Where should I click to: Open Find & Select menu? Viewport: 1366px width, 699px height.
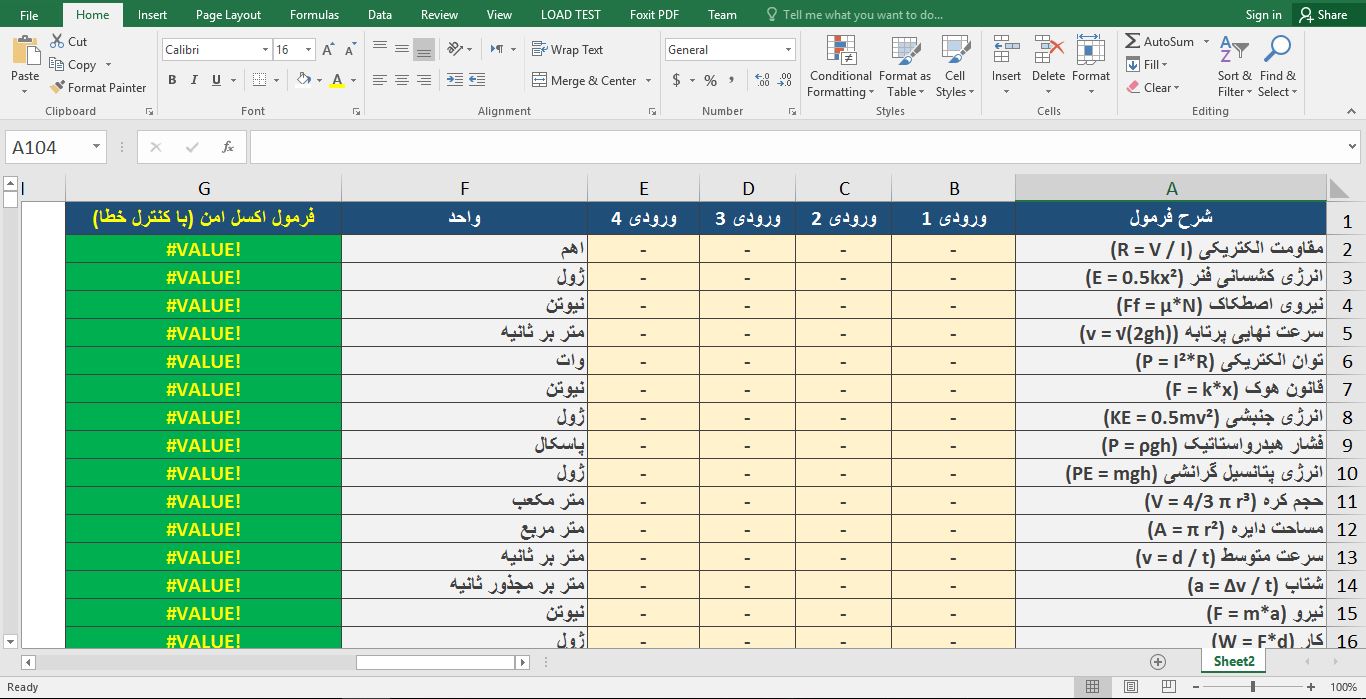click(x=1277, y=66)
